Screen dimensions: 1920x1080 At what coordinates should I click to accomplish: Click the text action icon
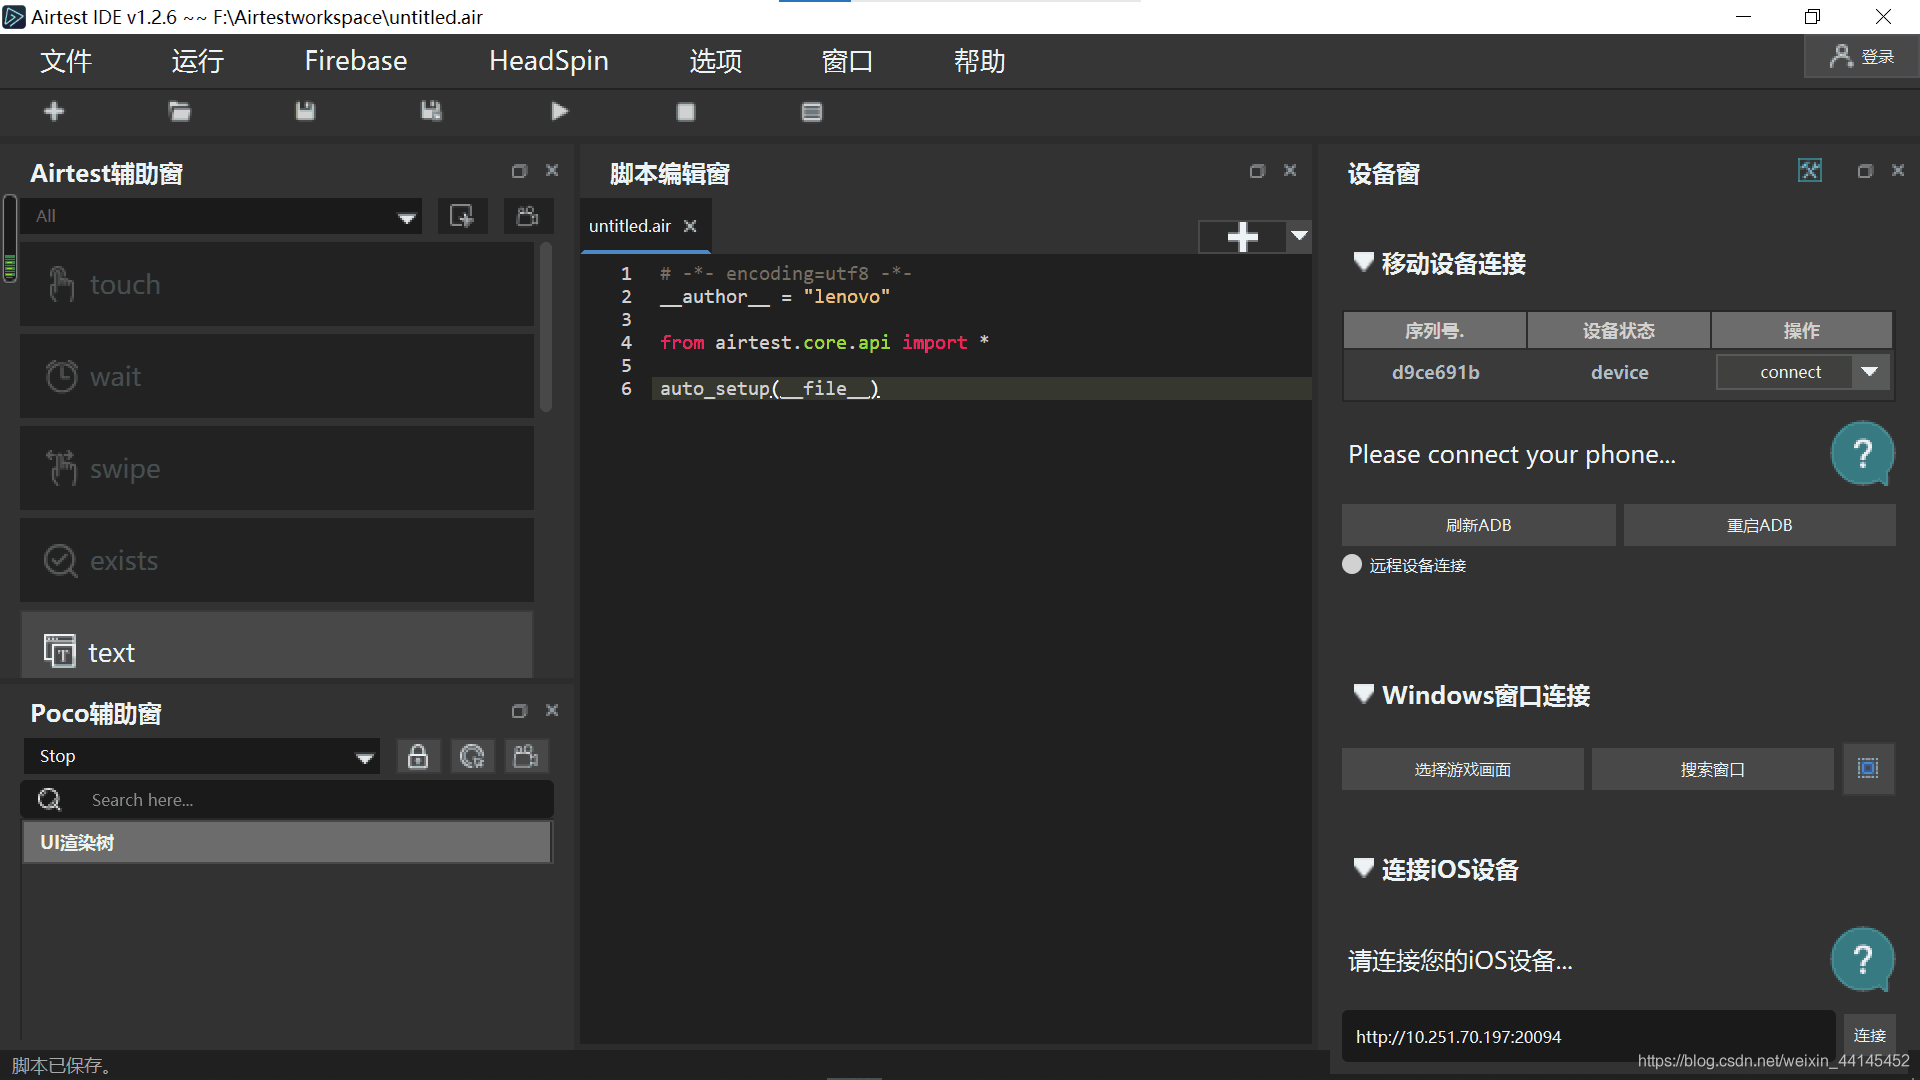pos(59,651)
